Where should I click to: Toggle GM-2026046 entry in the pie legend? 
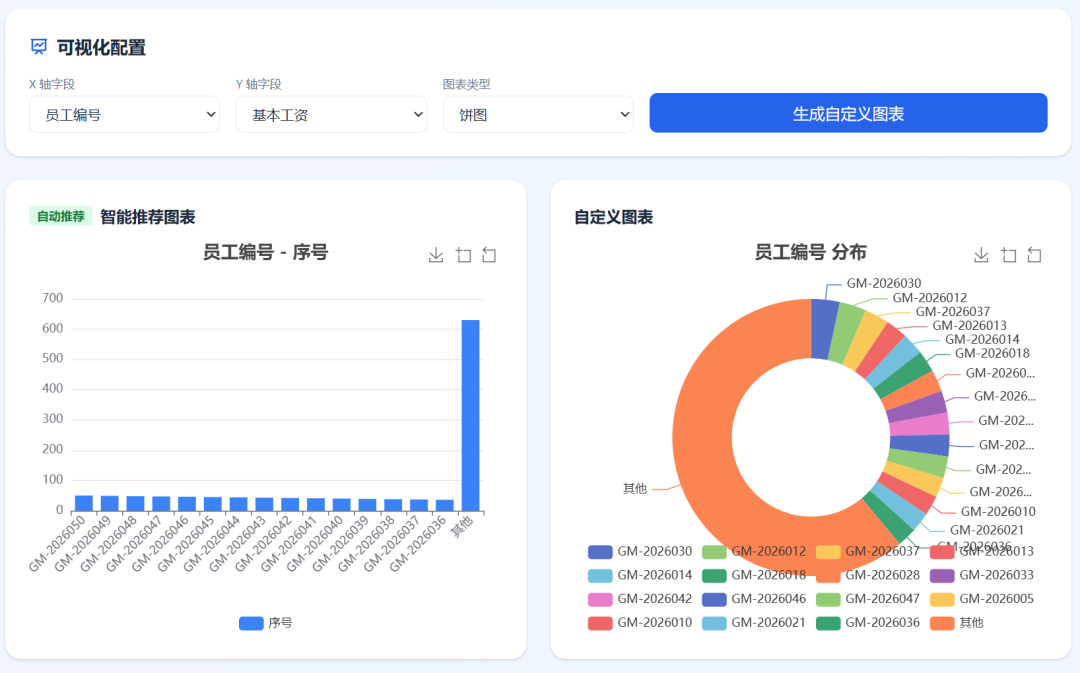point(754,599)
